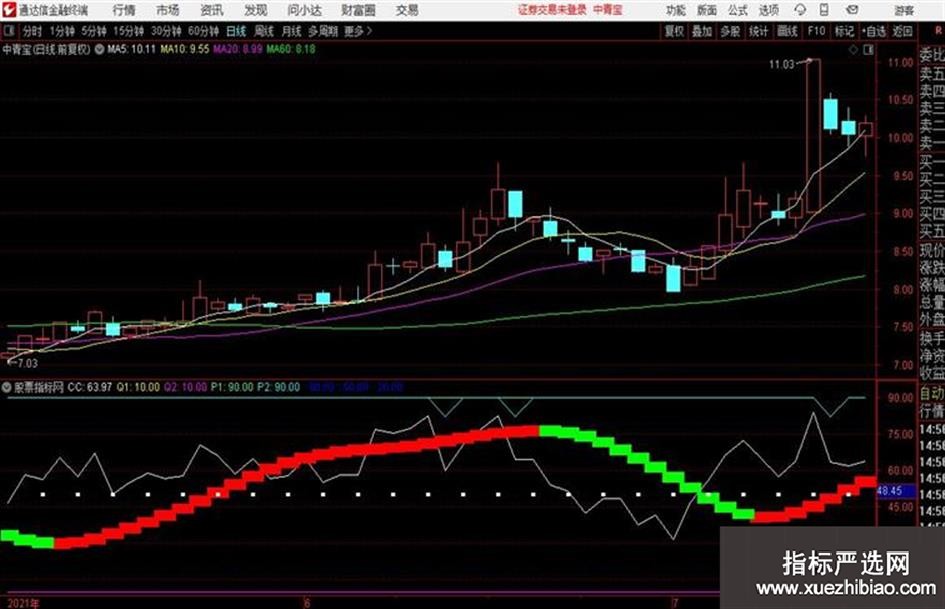Click the split-panel icon at chart top-right

[x=868, y=50]
